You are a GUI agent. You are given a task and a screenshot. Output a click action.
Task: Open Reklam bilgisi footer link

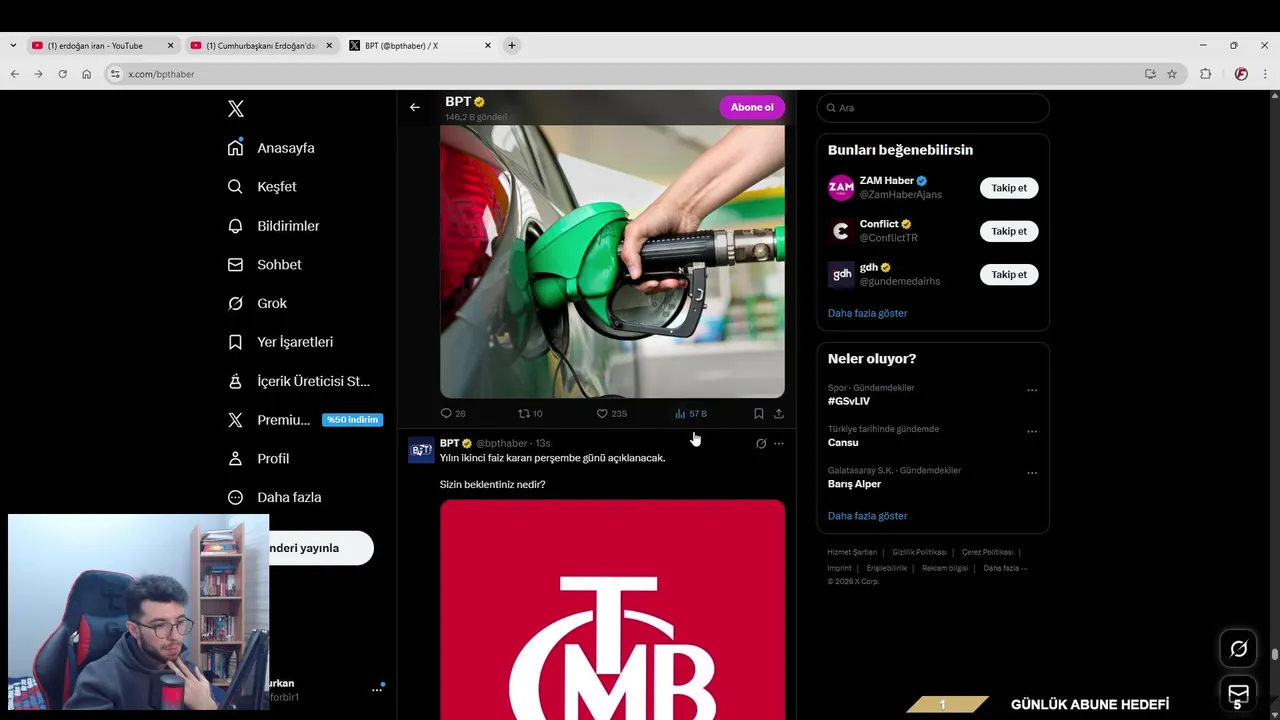pyautogui.click(x=945, y=568)
